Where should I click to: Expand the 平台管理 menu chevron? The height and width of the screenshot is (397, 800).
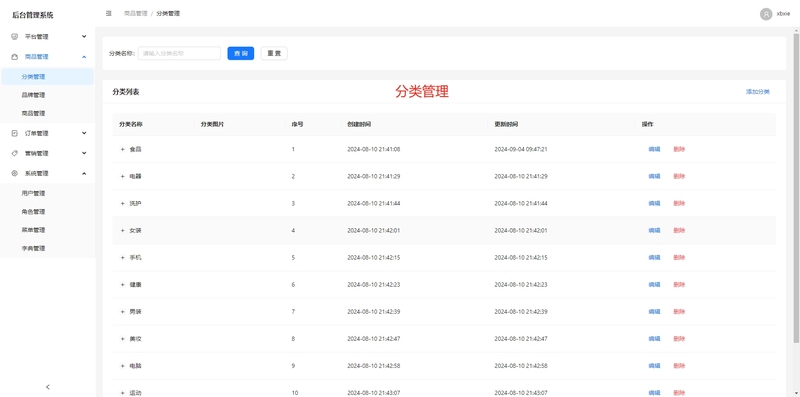click(84, 37)
